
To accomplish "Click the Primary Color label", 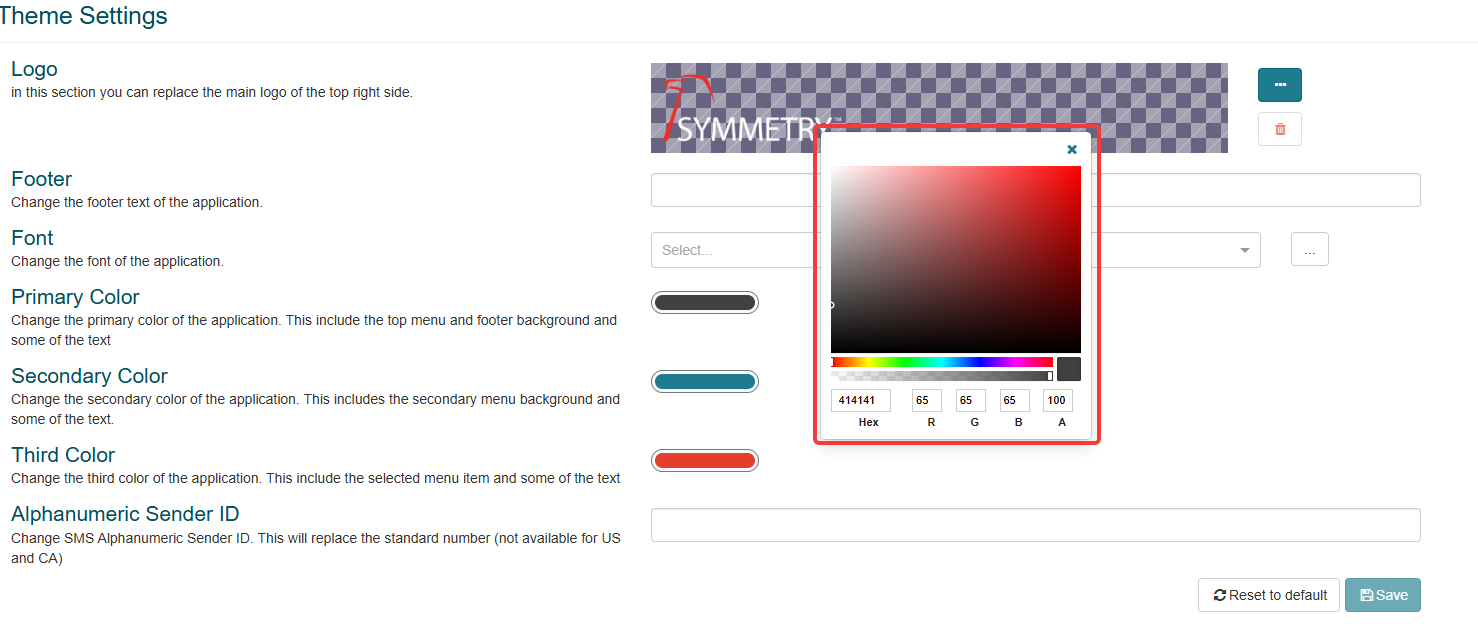I will point(75,297).
